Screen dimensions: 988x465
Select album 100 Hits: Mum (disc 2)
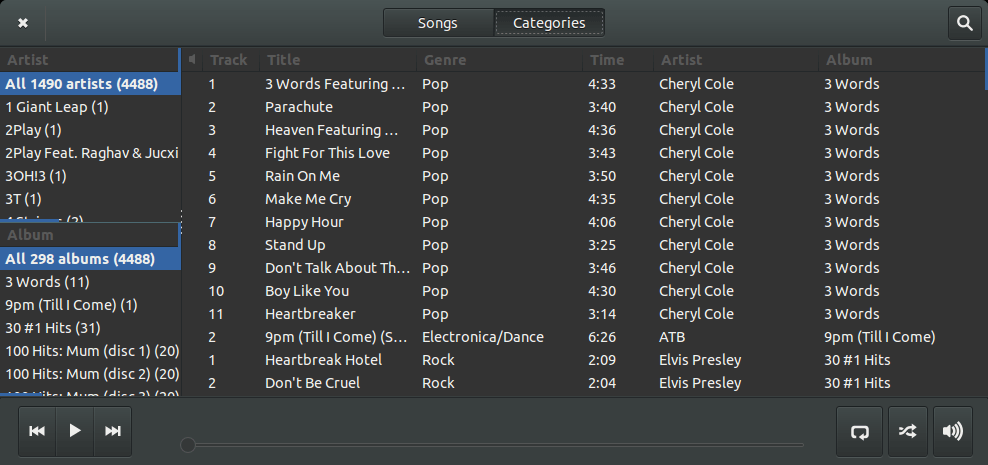pos(90,374)
